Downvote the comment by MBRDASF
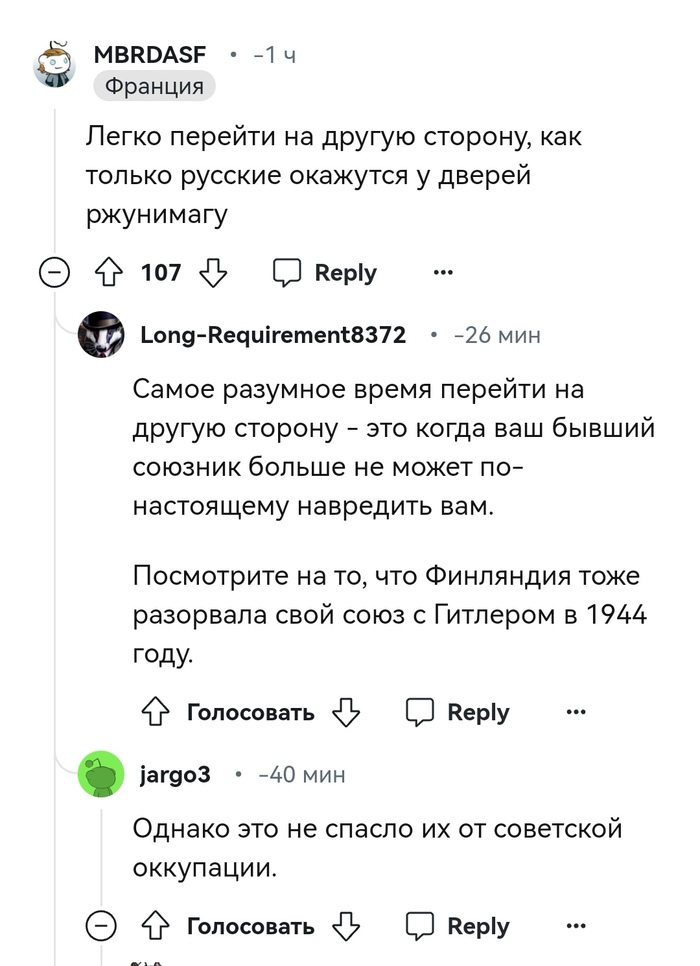The image size is (700, 966). (x=211, y=272)
